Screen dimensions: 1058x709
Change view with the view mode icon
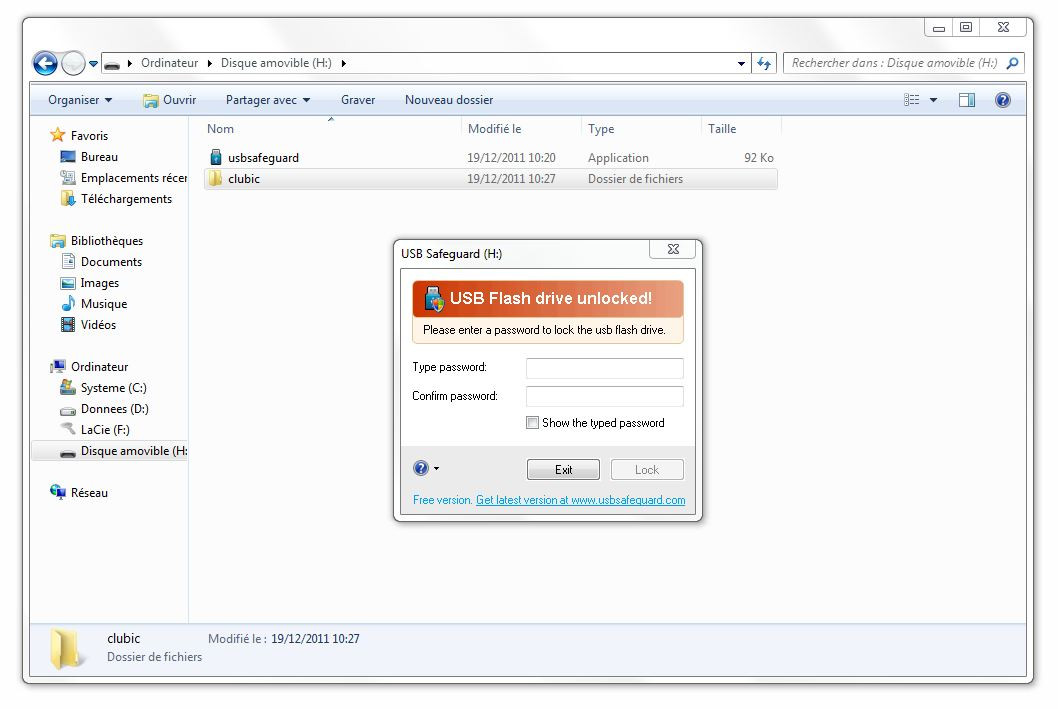tap(912, 100)
